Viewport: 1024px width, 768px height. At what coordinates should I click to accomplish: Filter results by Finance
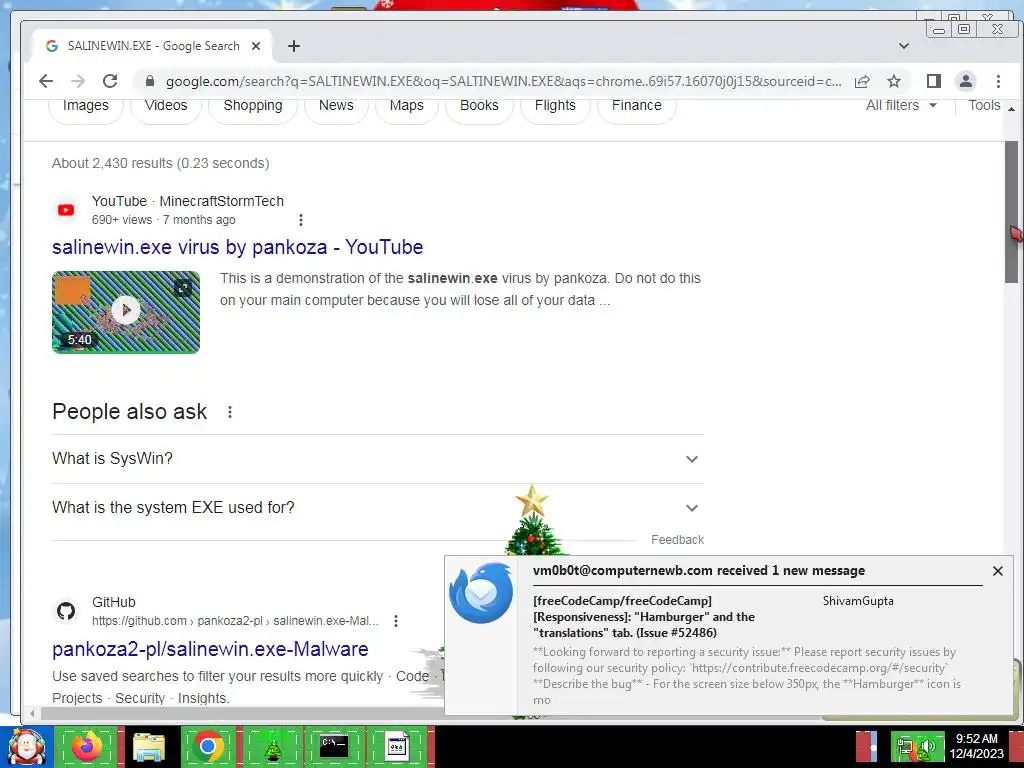[x=637, y=106]
